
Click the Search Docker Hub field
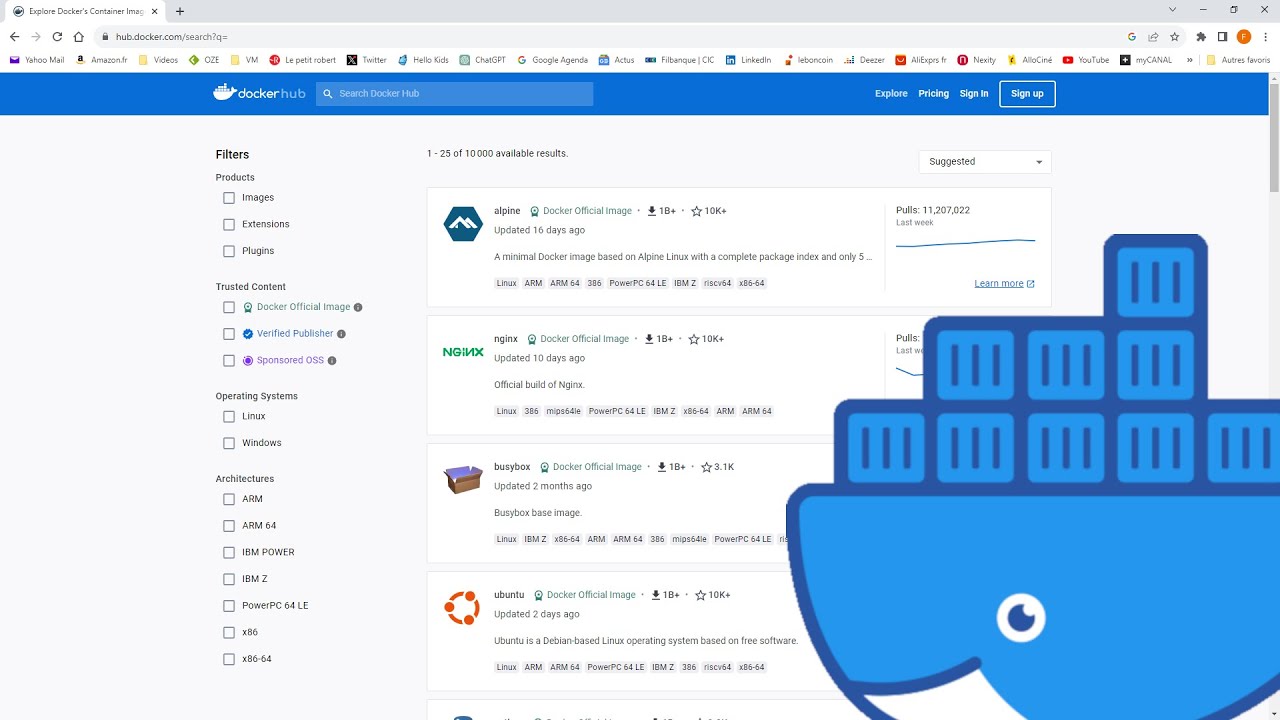coord(455,94)
